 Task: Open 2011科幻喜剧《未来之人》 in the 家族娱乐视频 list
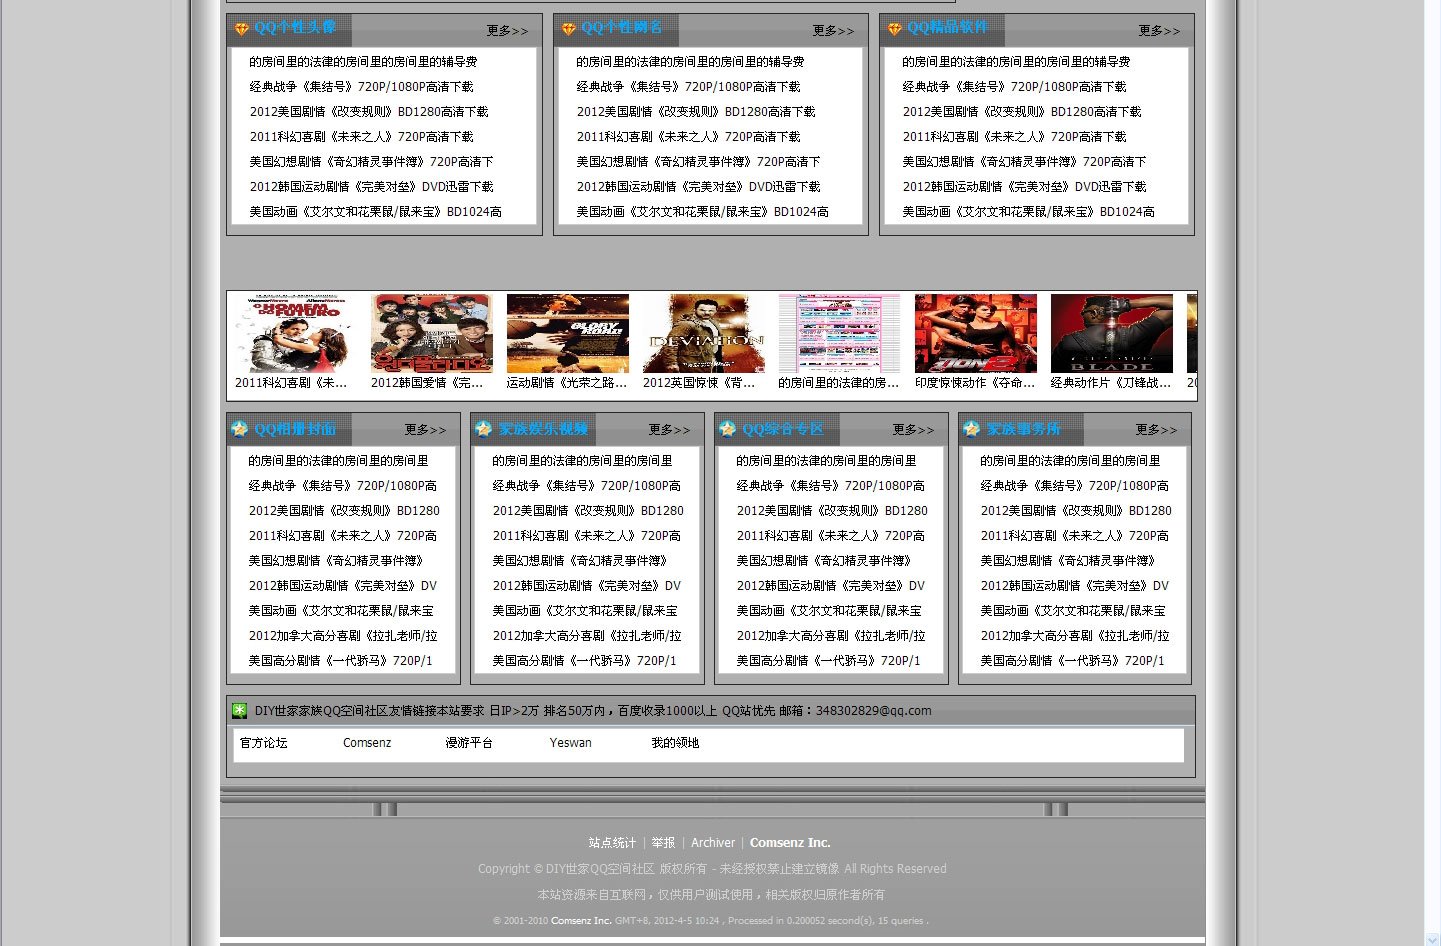click(587, 536)
